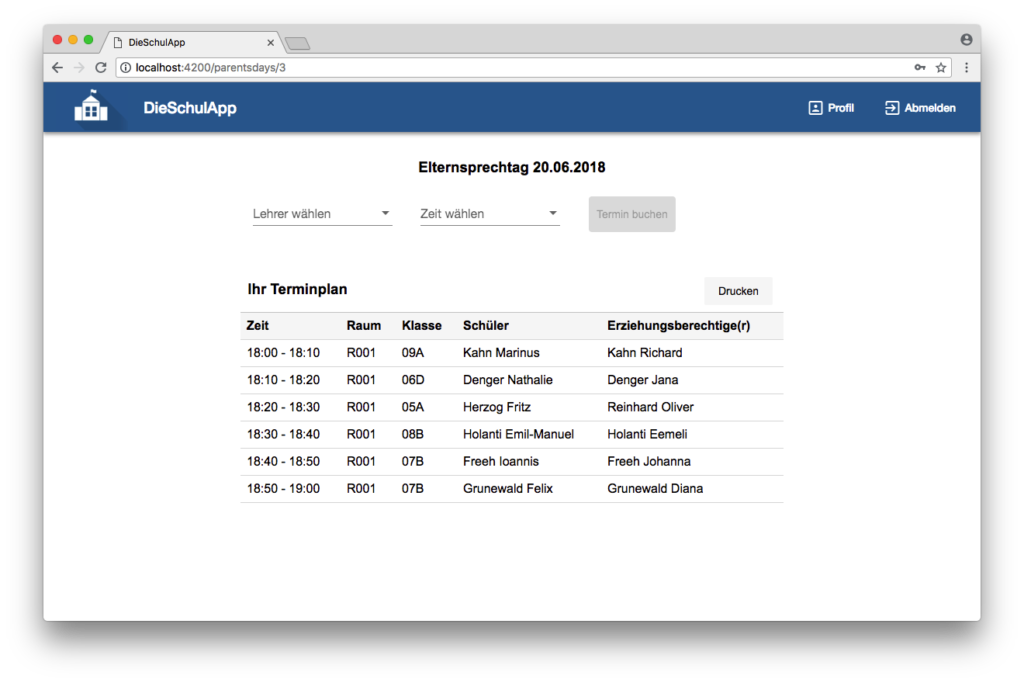Open the Profil page icon

point(815,108)
